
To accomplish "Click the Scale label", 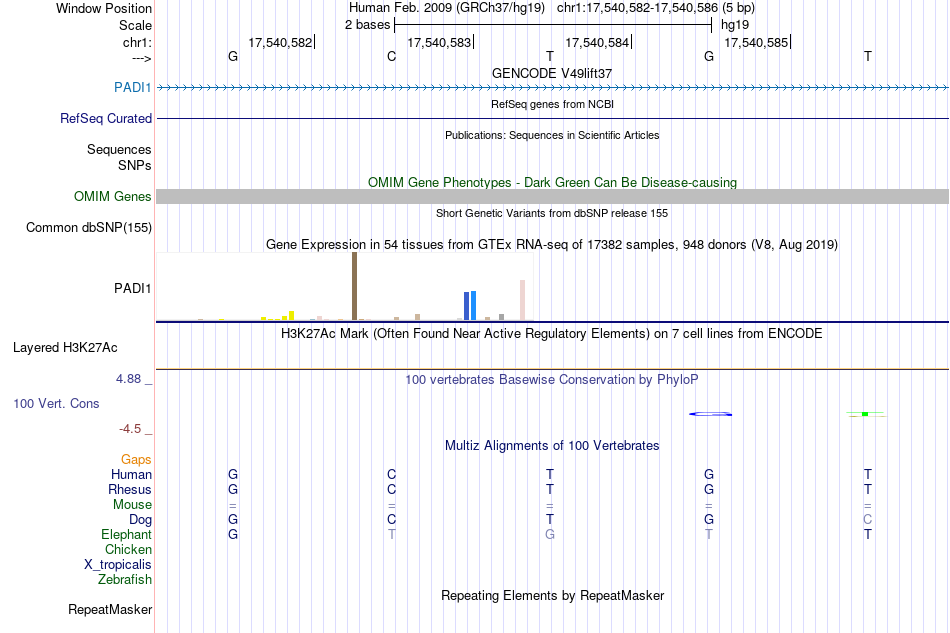I will click(x=136, y=25).
